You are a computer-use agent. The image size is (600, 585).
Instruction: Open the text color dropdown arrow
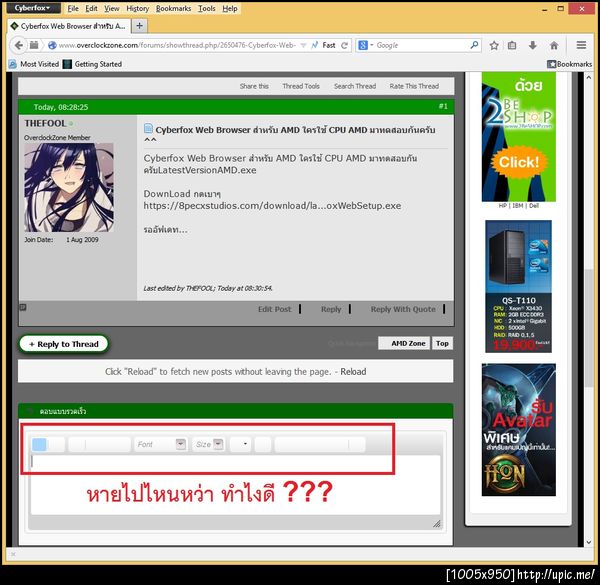tap(245, 444)
